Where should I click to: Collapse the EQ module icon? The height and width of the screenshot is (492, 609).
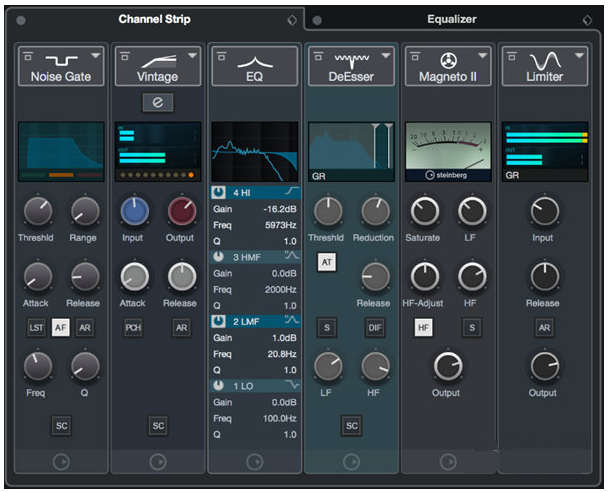(x=221, y=57)
